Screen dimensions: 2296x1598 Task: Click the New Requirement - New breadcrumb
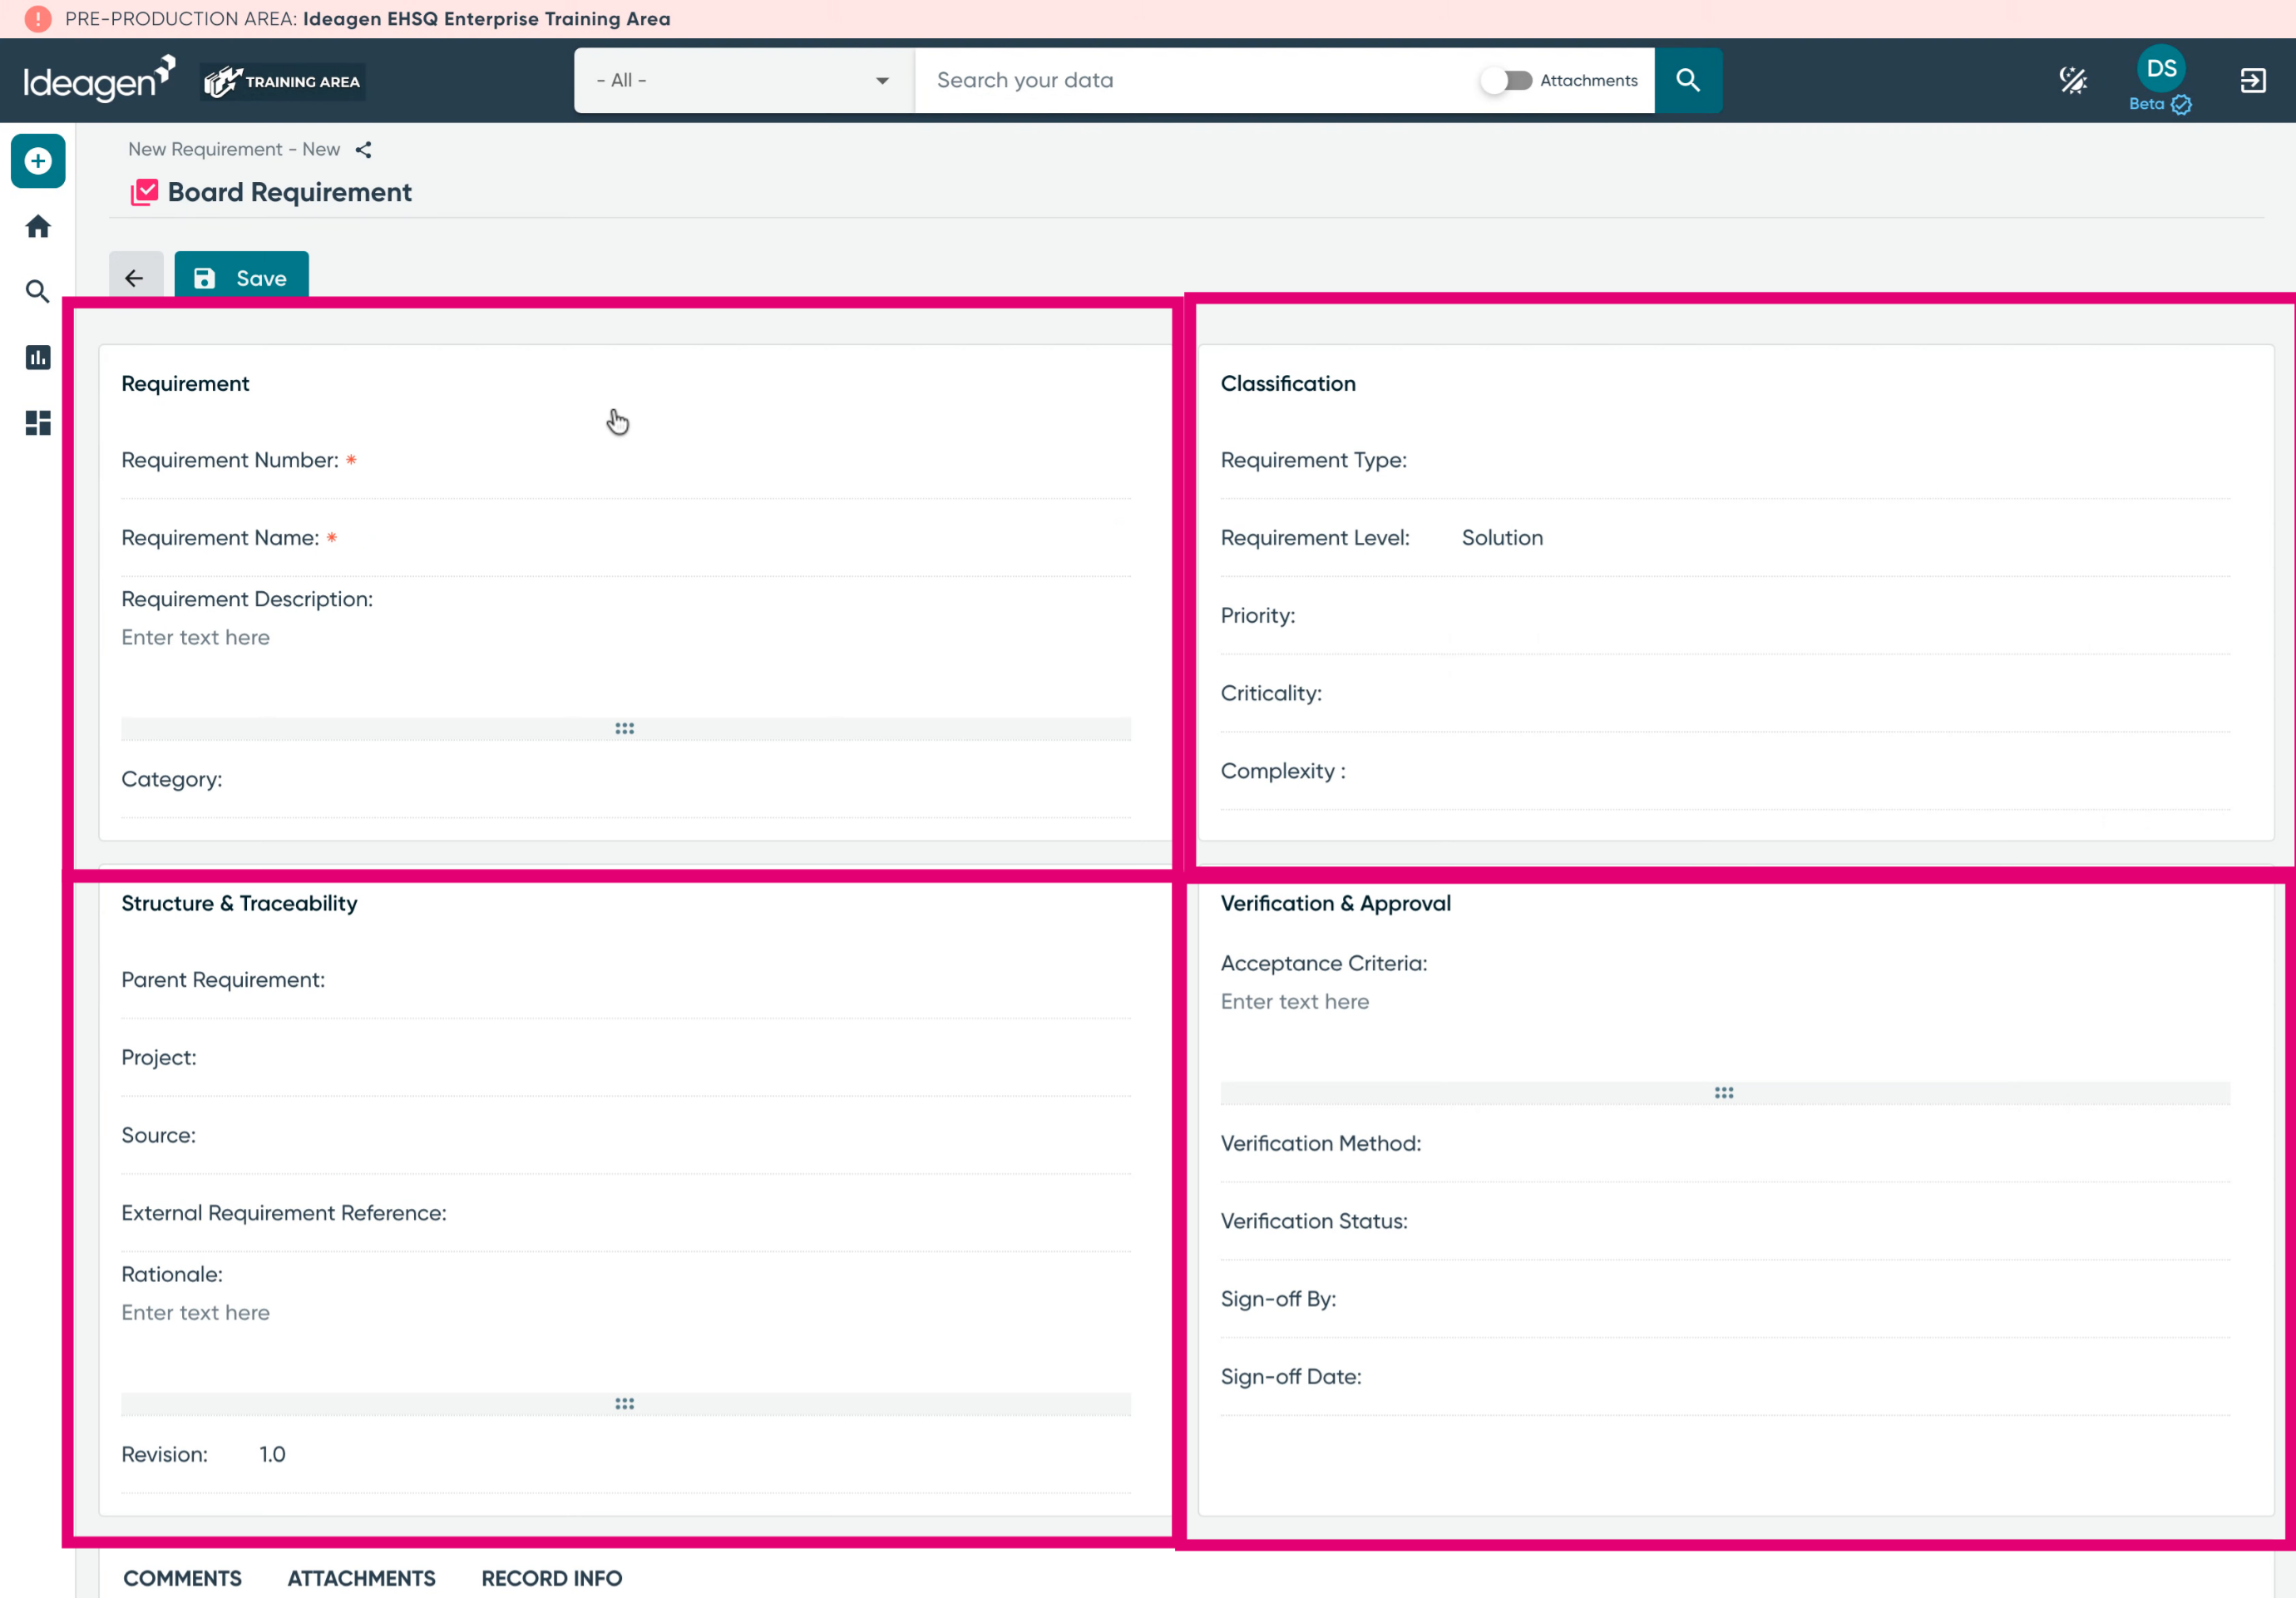[234, 150]
